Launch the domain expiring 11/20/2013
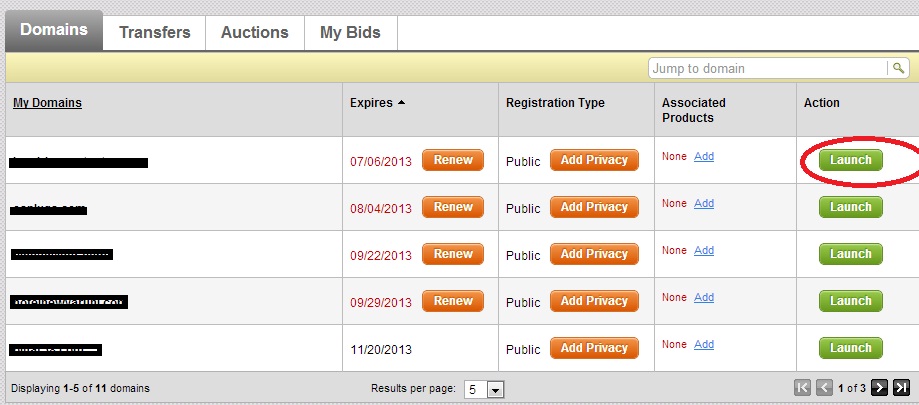Viewport: 919px width, 405px height. 850,348
